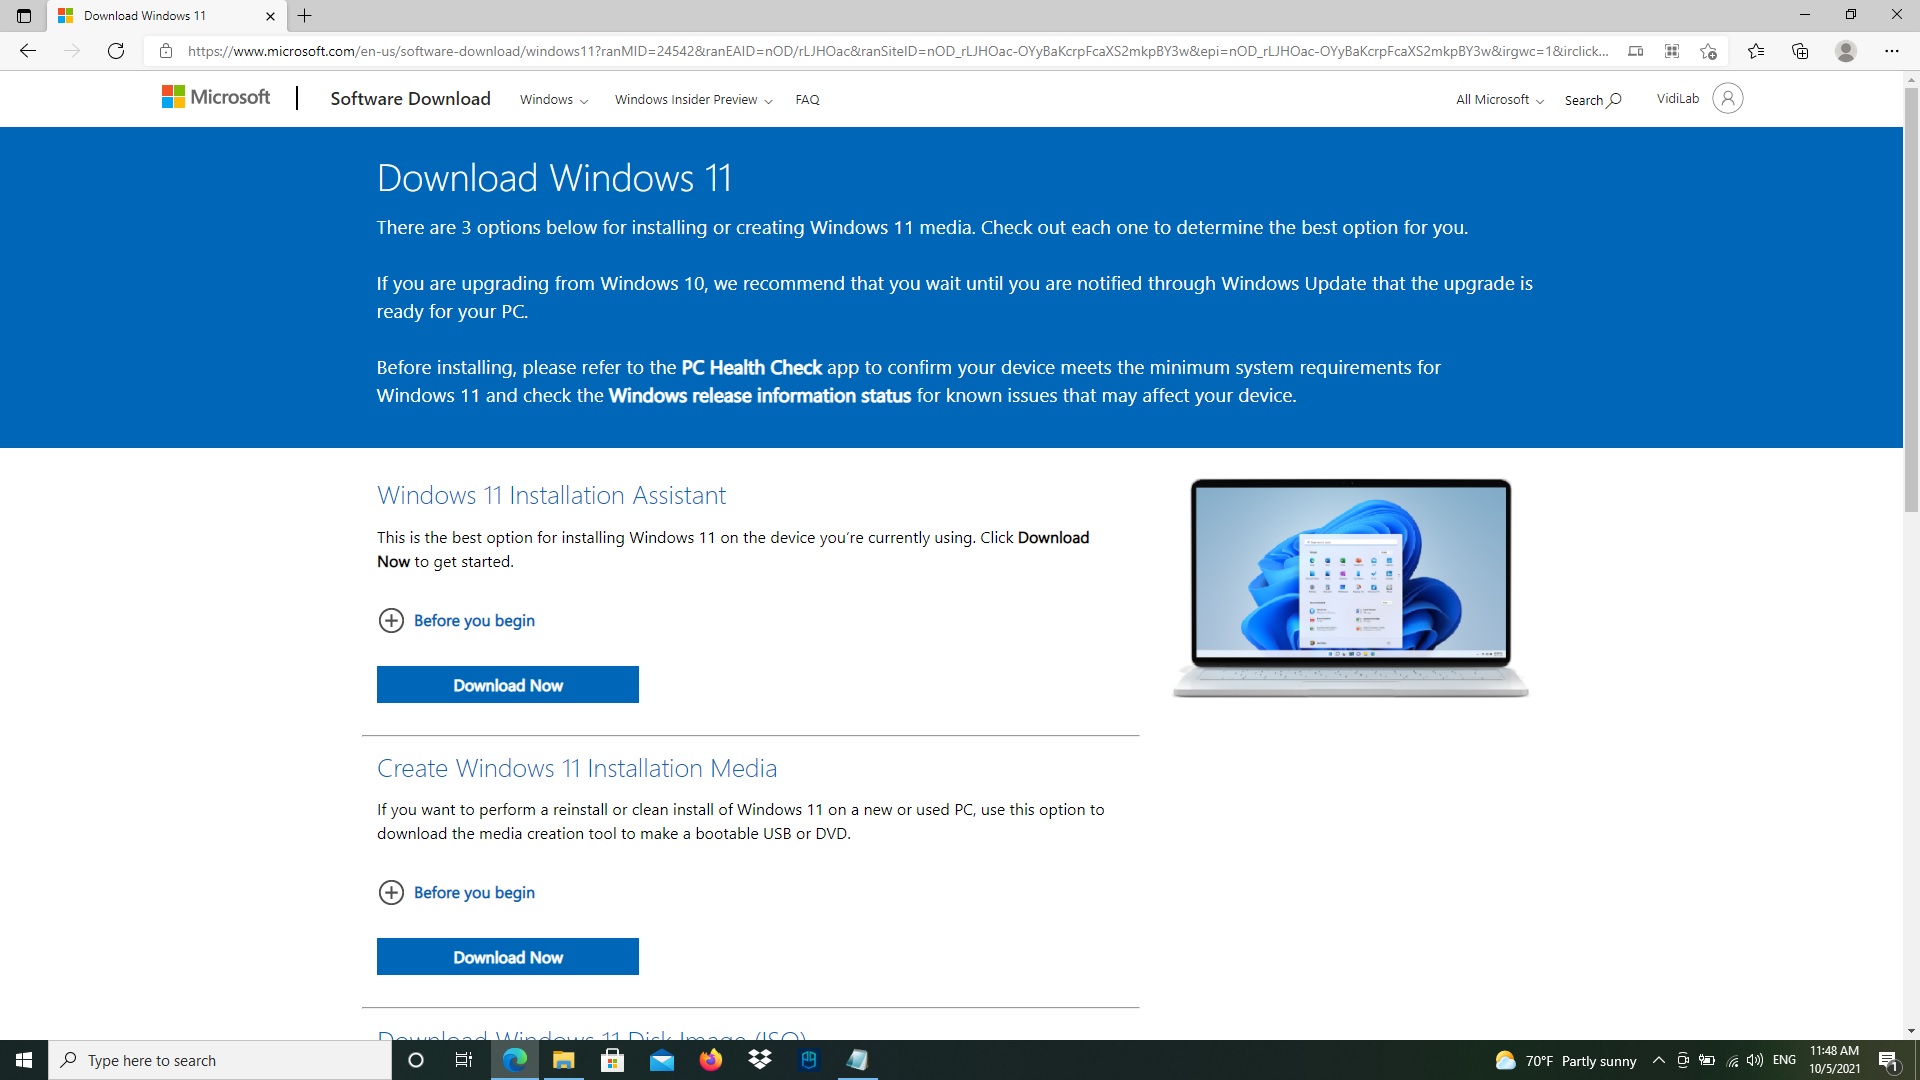Expand Before you begin under Installation Assistant
The width and height of the screenshot is (1920, 1080).
pos(456,620)
